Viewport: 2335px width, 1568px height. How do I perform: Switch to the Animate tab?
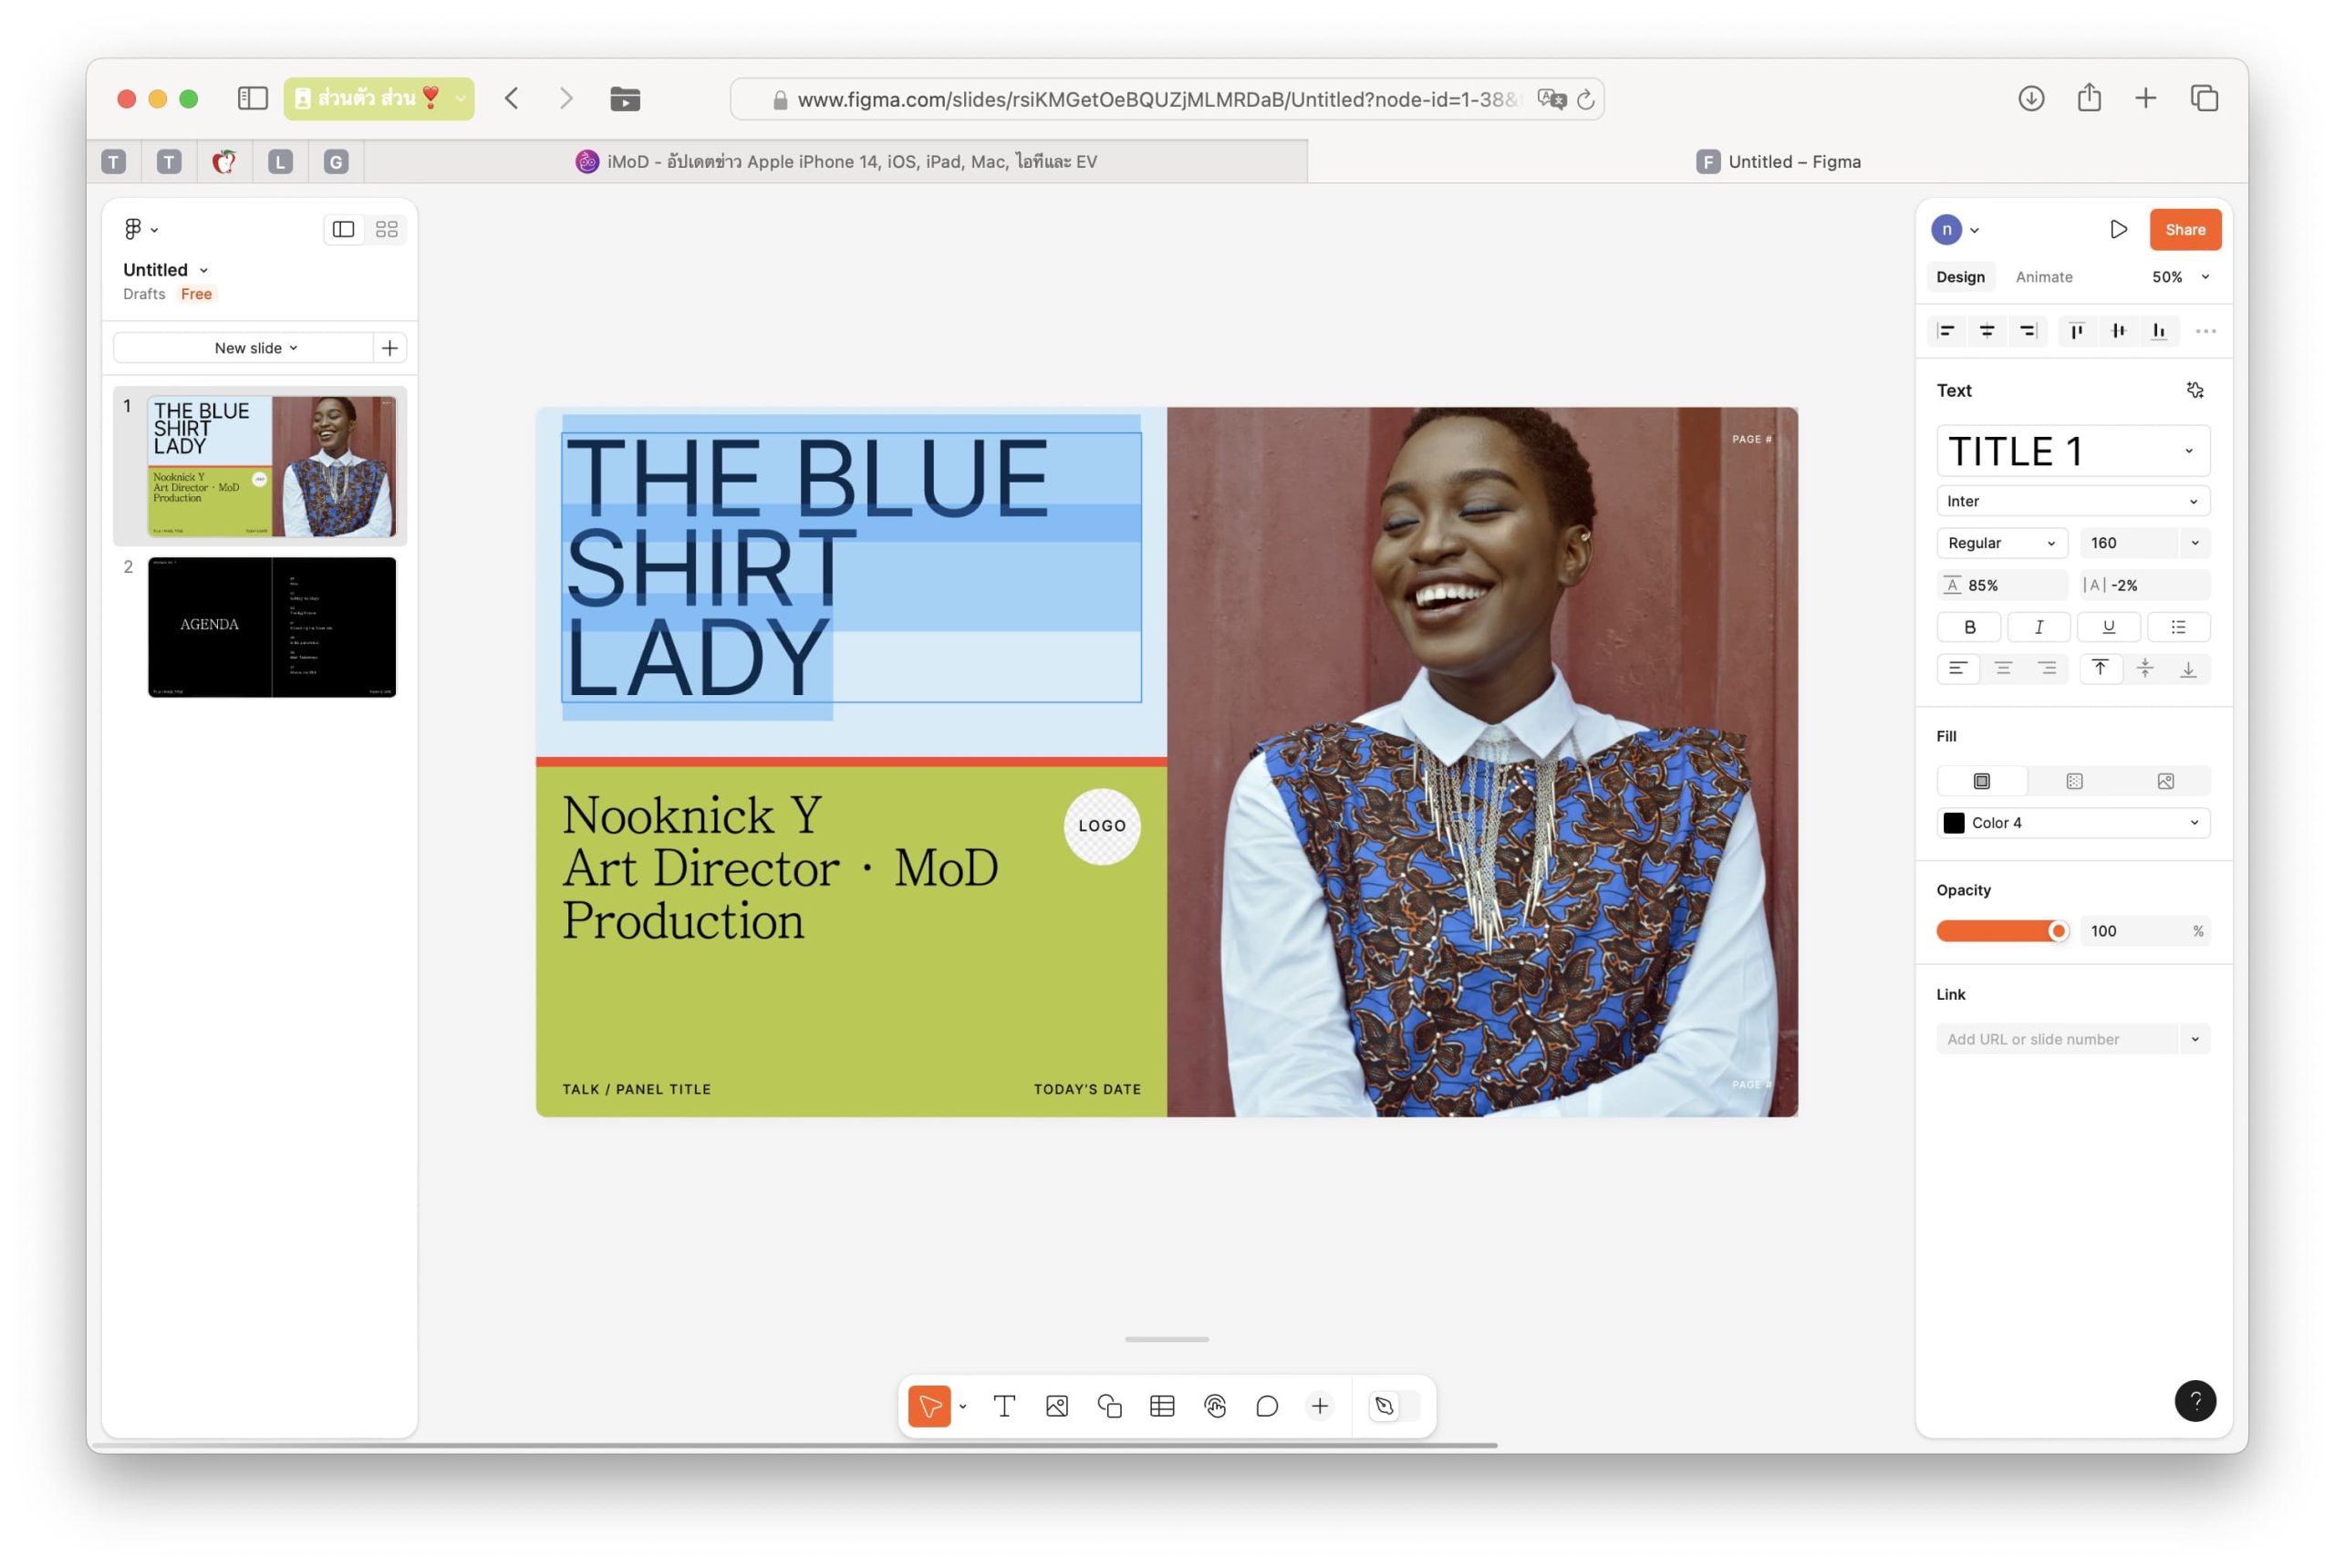pyautogui.click(x=2043, y=277)
